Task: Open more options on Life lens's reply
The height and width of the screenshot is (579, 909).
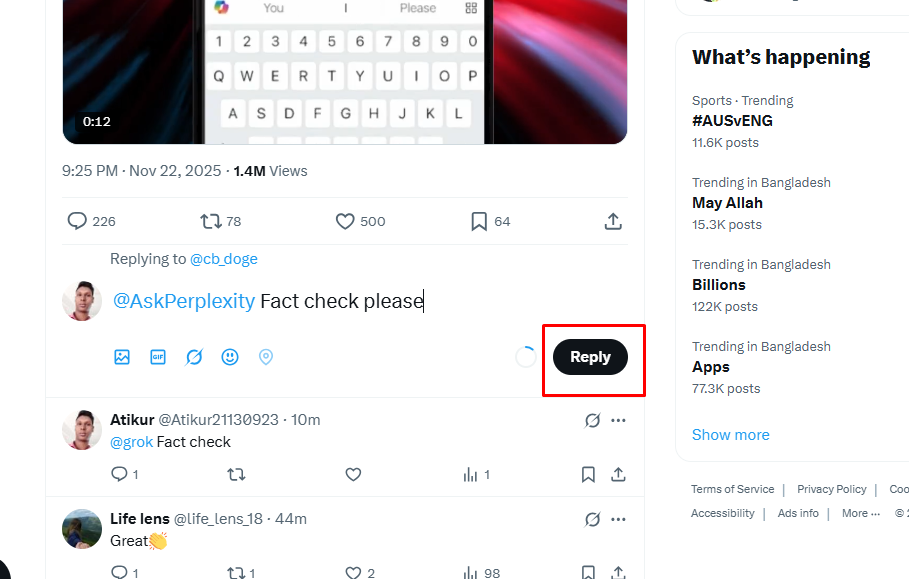Action: (x=619, y=519)
